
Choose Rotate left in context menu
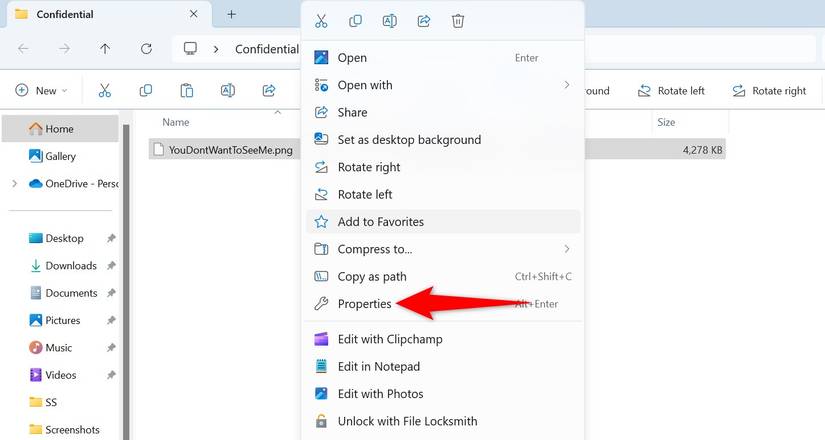tap(443, 195)
